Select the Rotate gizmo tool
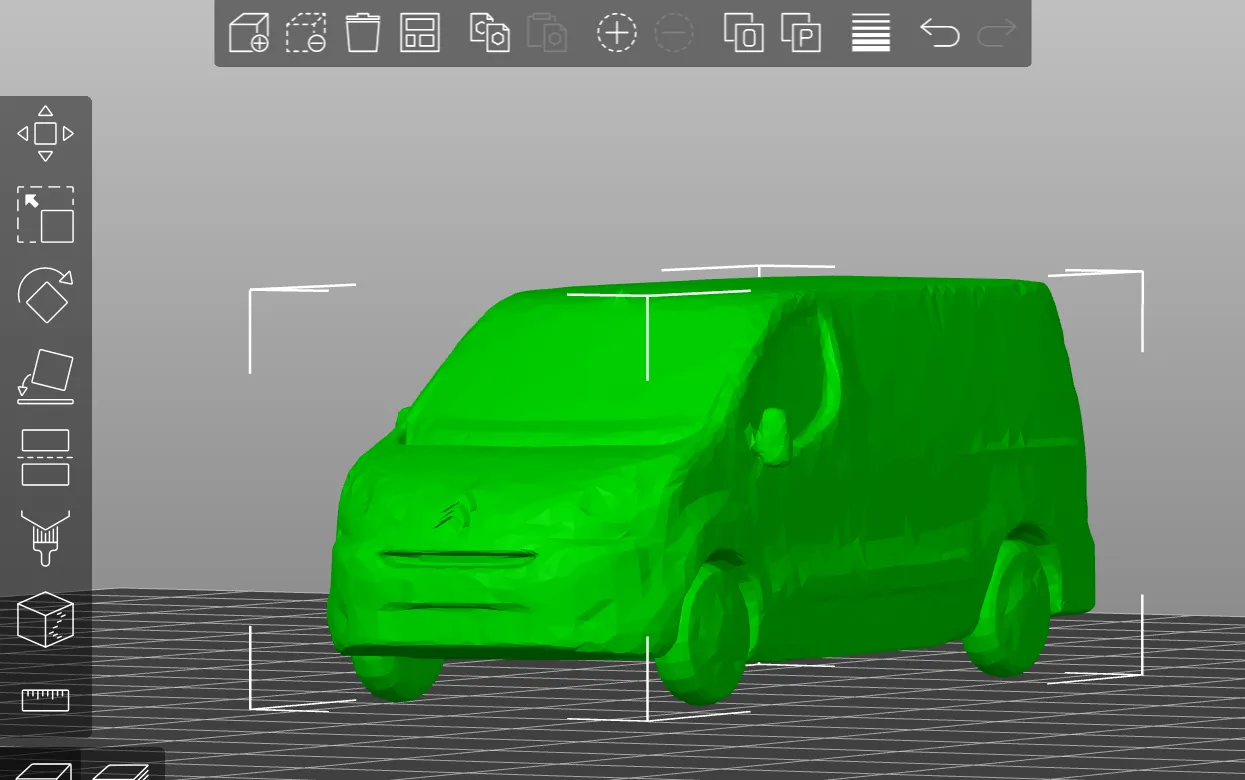1245x780 pixels. click(46, 295)
